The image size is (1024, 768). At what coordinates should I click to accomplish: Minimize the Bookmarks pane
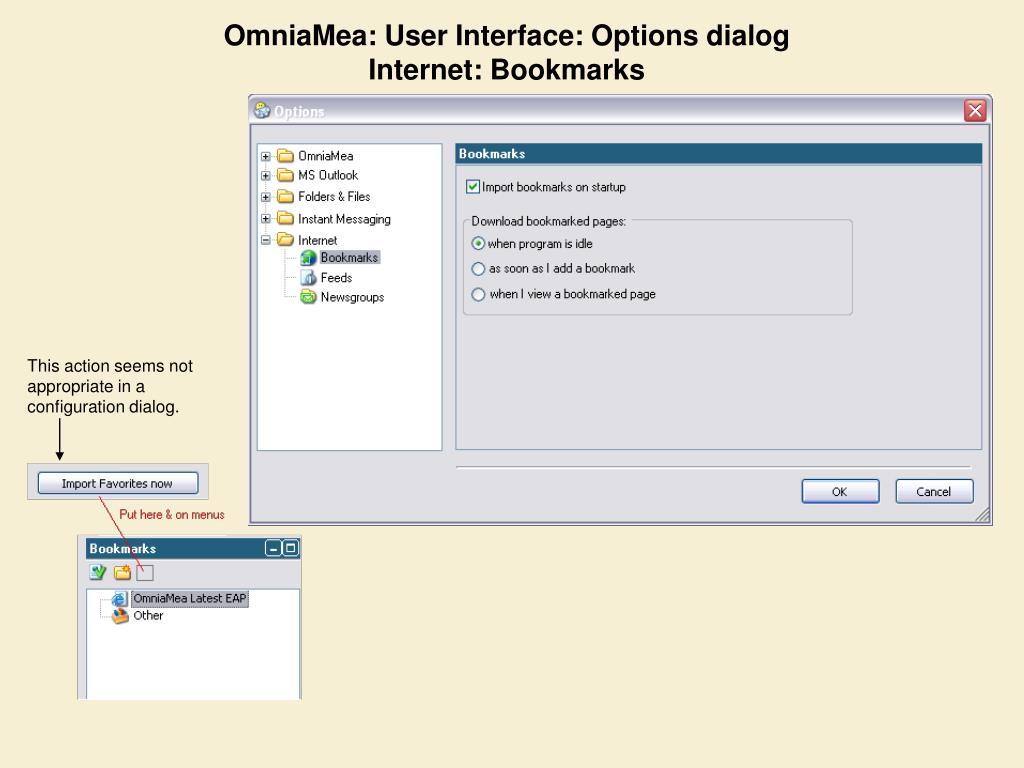[273, 549]
